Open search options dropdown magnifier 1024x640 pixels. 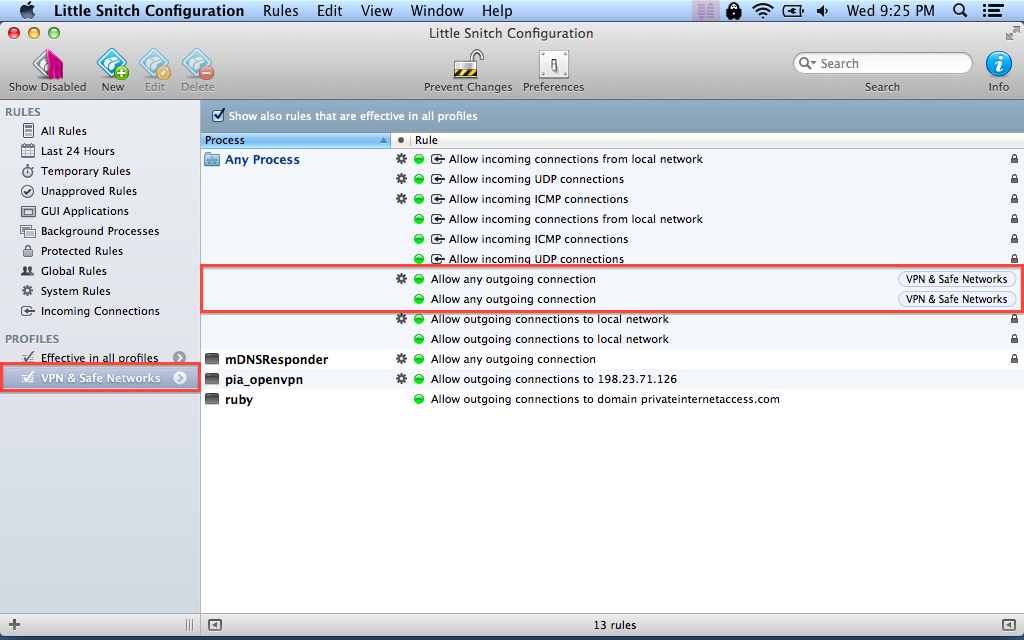(x=807, y=63)
